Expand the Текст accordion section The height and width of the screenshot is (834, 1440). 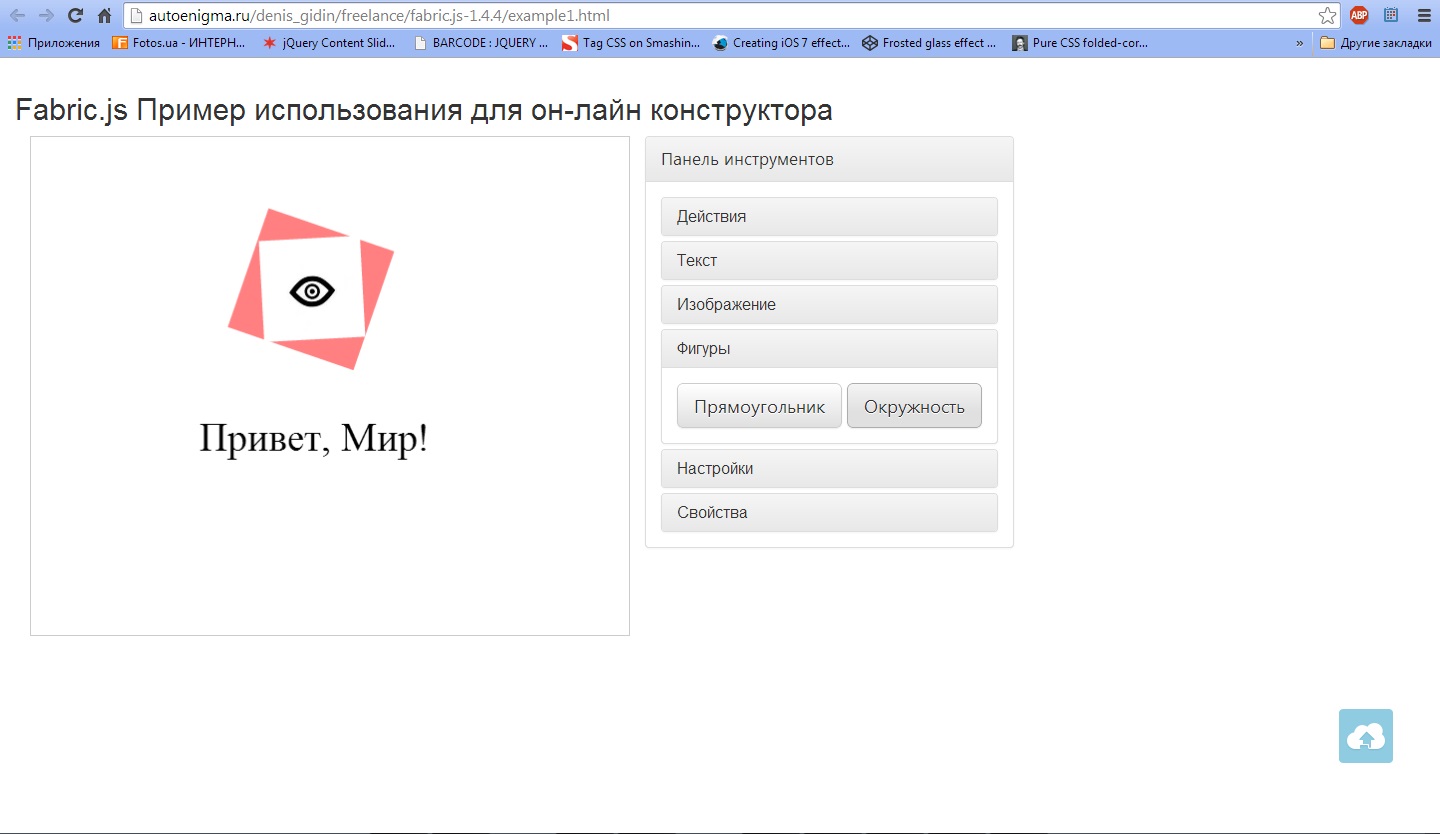[829, 260]
